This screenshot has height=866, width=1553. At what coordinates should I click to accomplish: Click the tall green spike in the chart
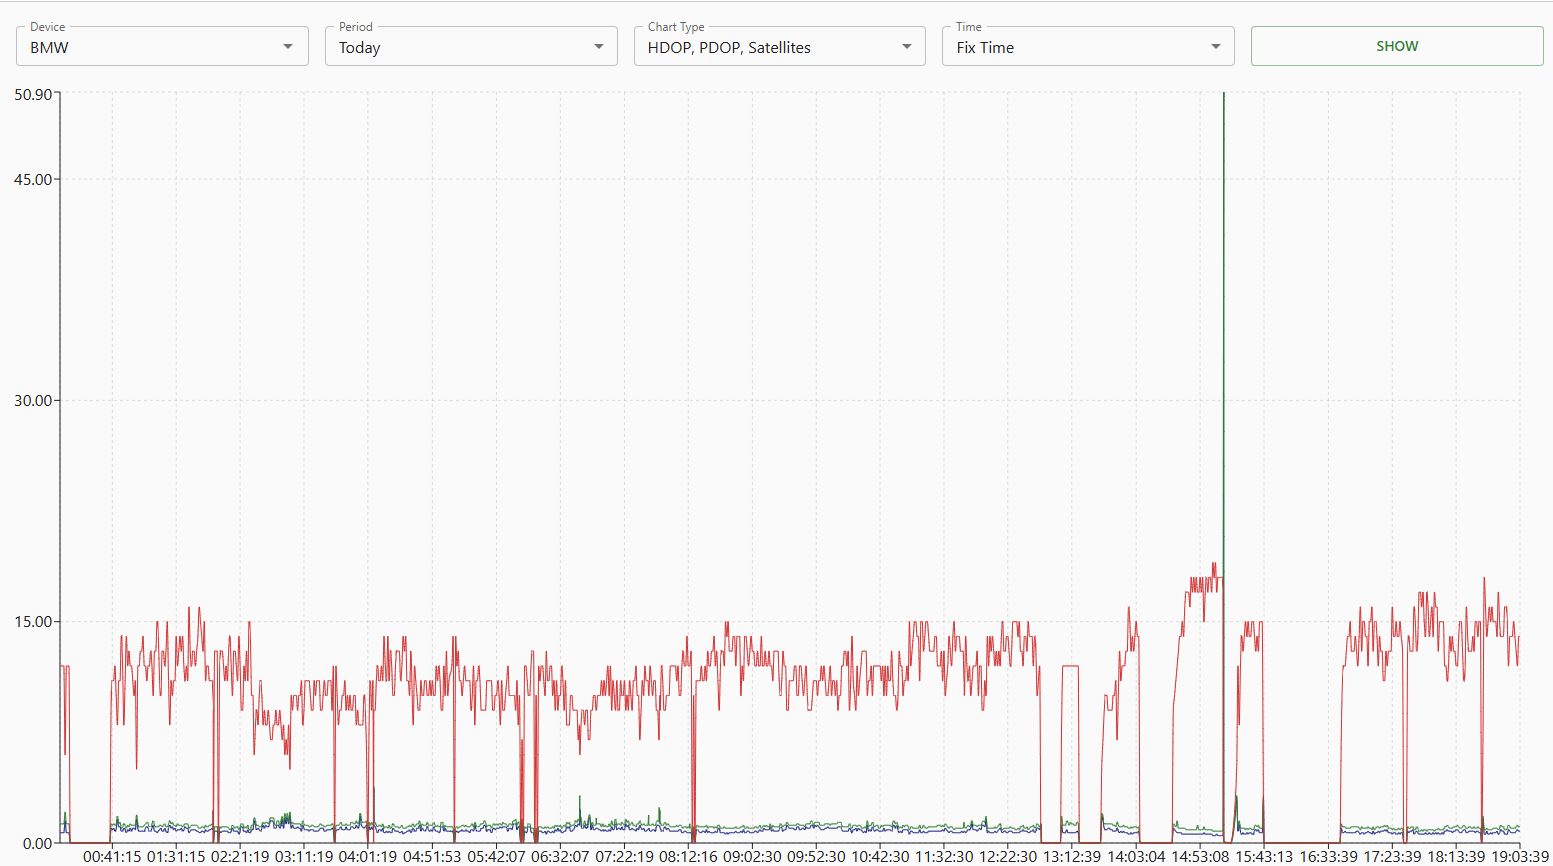pyautogui.click(x=1223, y=300)
